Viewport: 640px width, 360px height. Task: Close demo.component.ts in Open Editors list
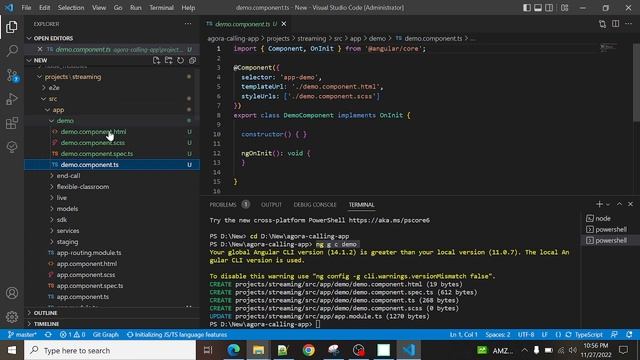coord(40,49)
